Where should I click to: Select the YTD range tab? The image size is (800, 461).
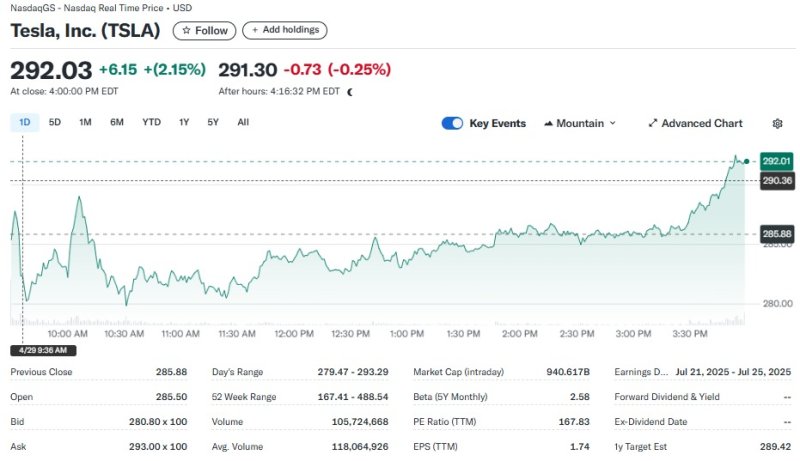[x=151, y=122]
